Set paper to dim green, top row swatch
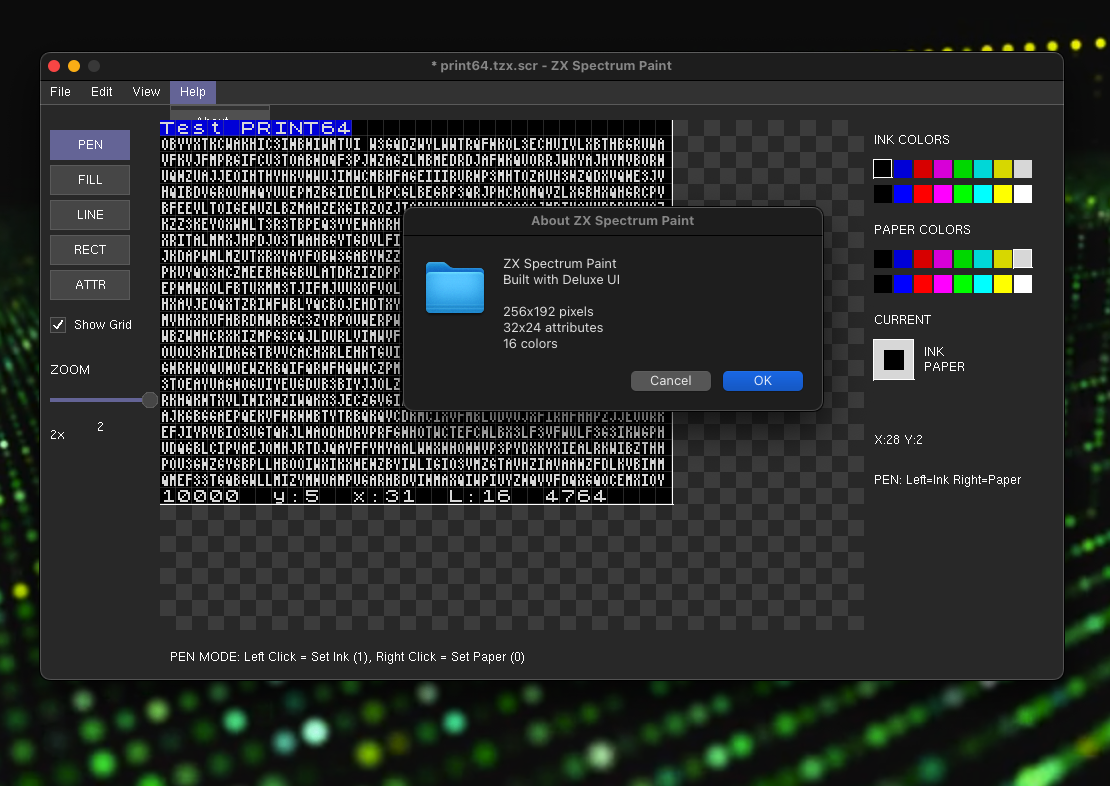The image size is (1110, 786). coord(963,259)
